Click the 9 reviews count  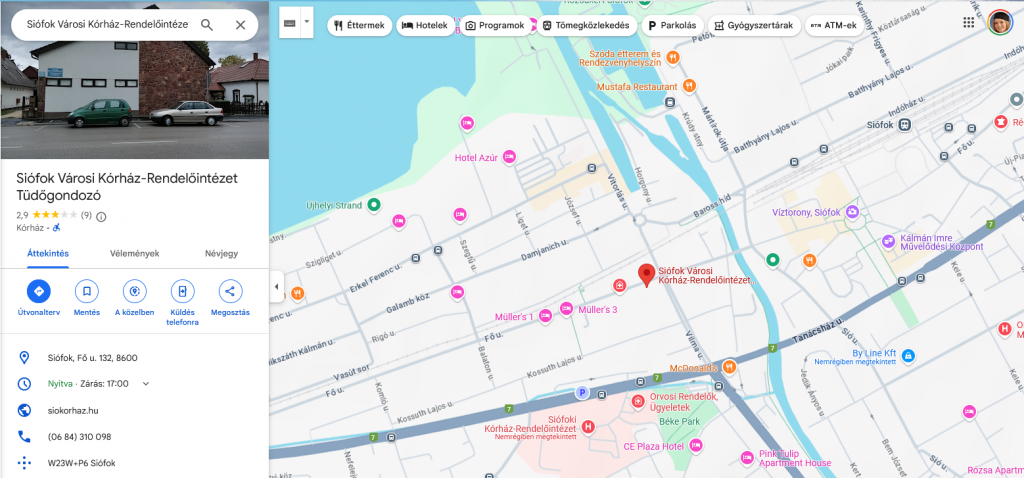pyautogui.click(x=86, y=215)
